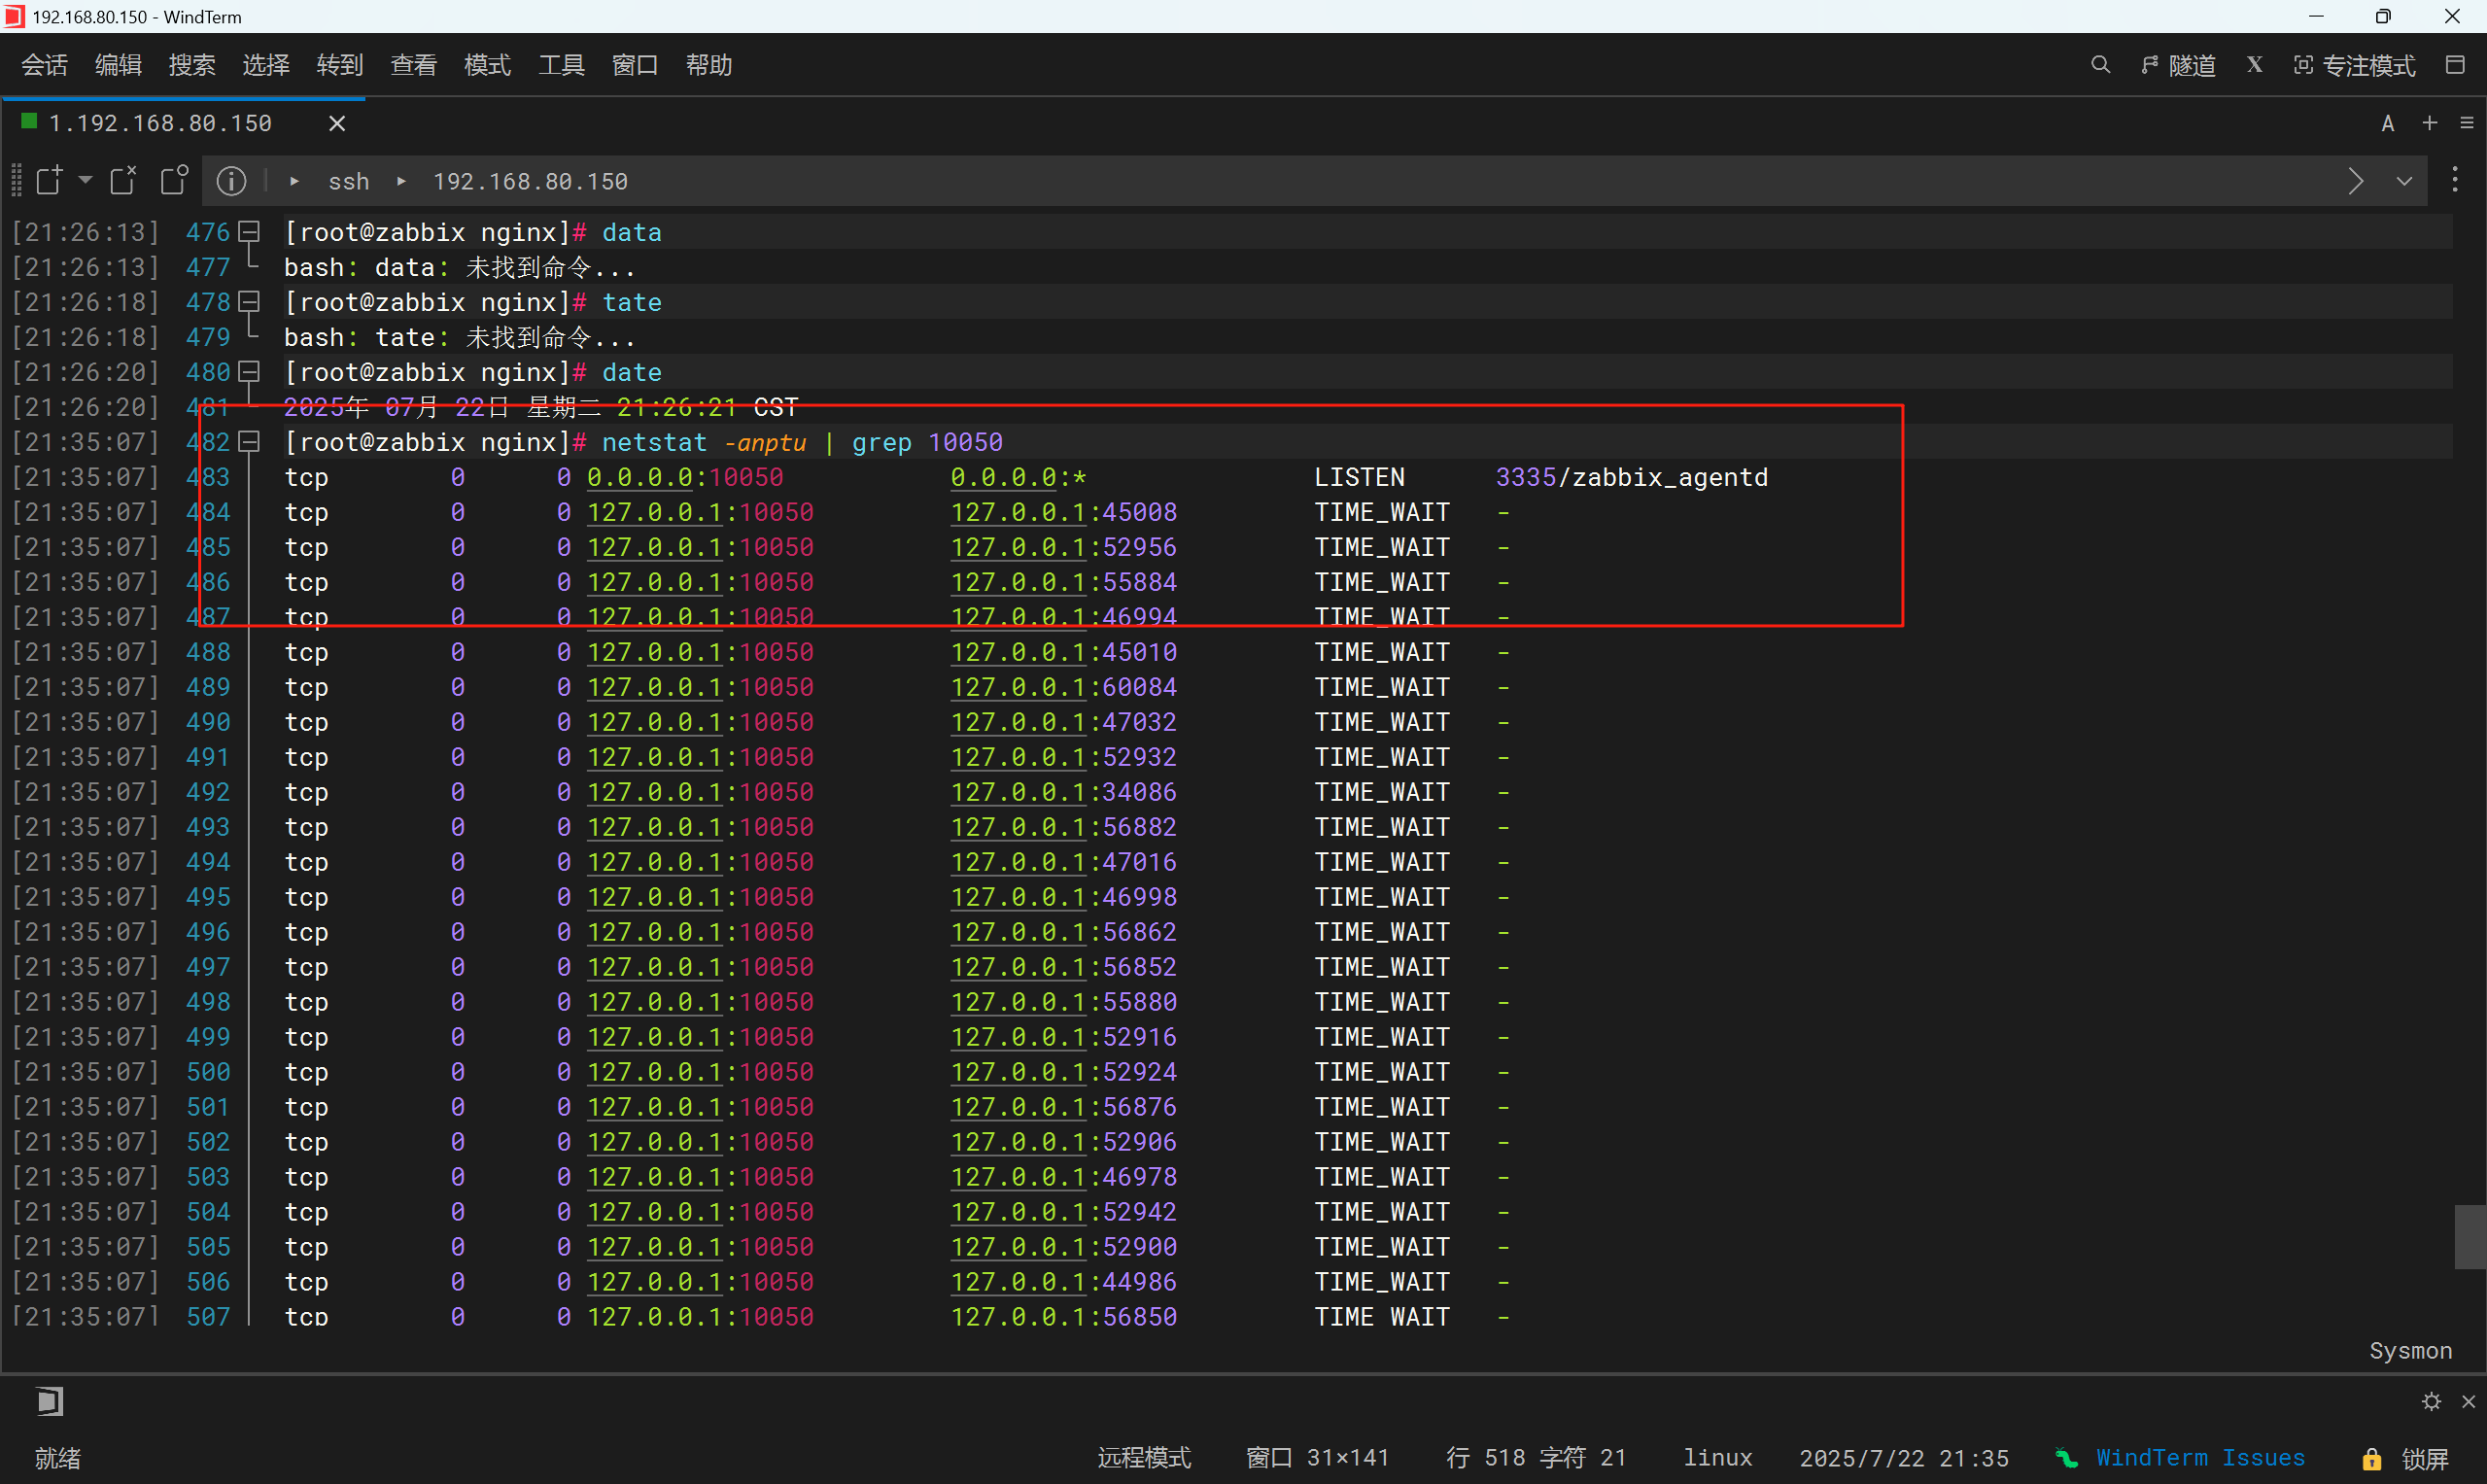Open the vertical three-dot toolbar menu
The image size is (2487, 1484).
click(2455, 180)
